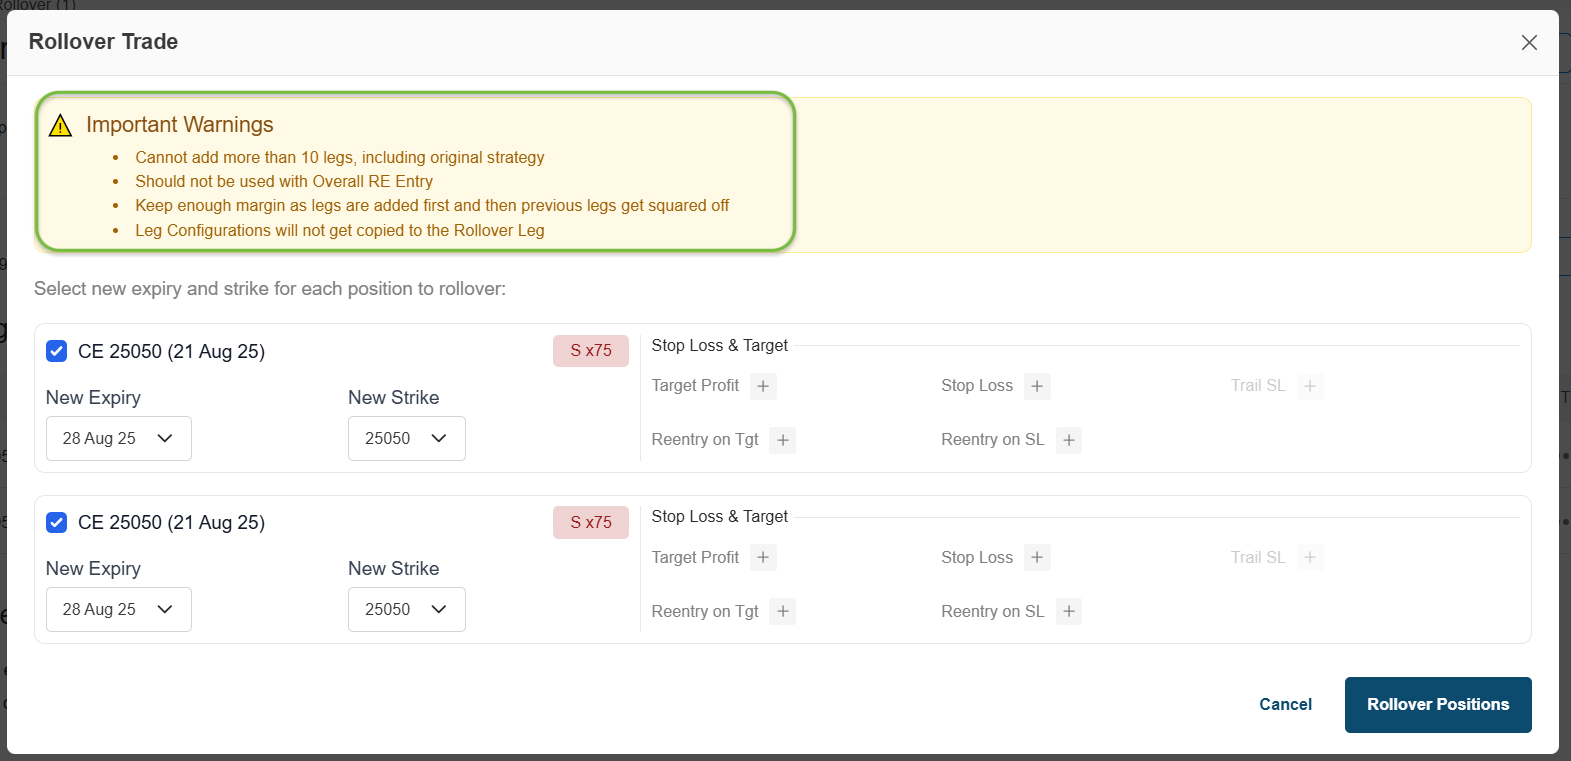Open New Strike dropdown for second leg
Image resolution: width=1571 pixels, height=761 pixels.
pyautogui.click(x=406, y=610)
